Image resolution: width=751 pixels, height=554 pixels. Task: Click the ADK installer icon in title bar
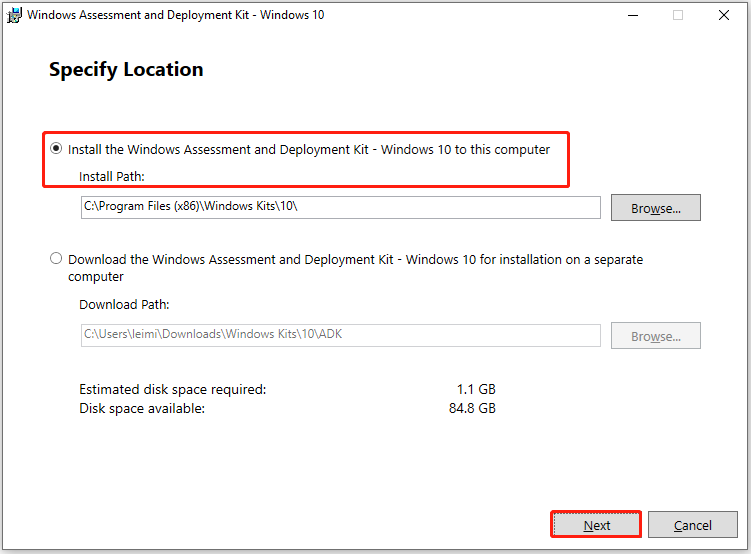14,15
